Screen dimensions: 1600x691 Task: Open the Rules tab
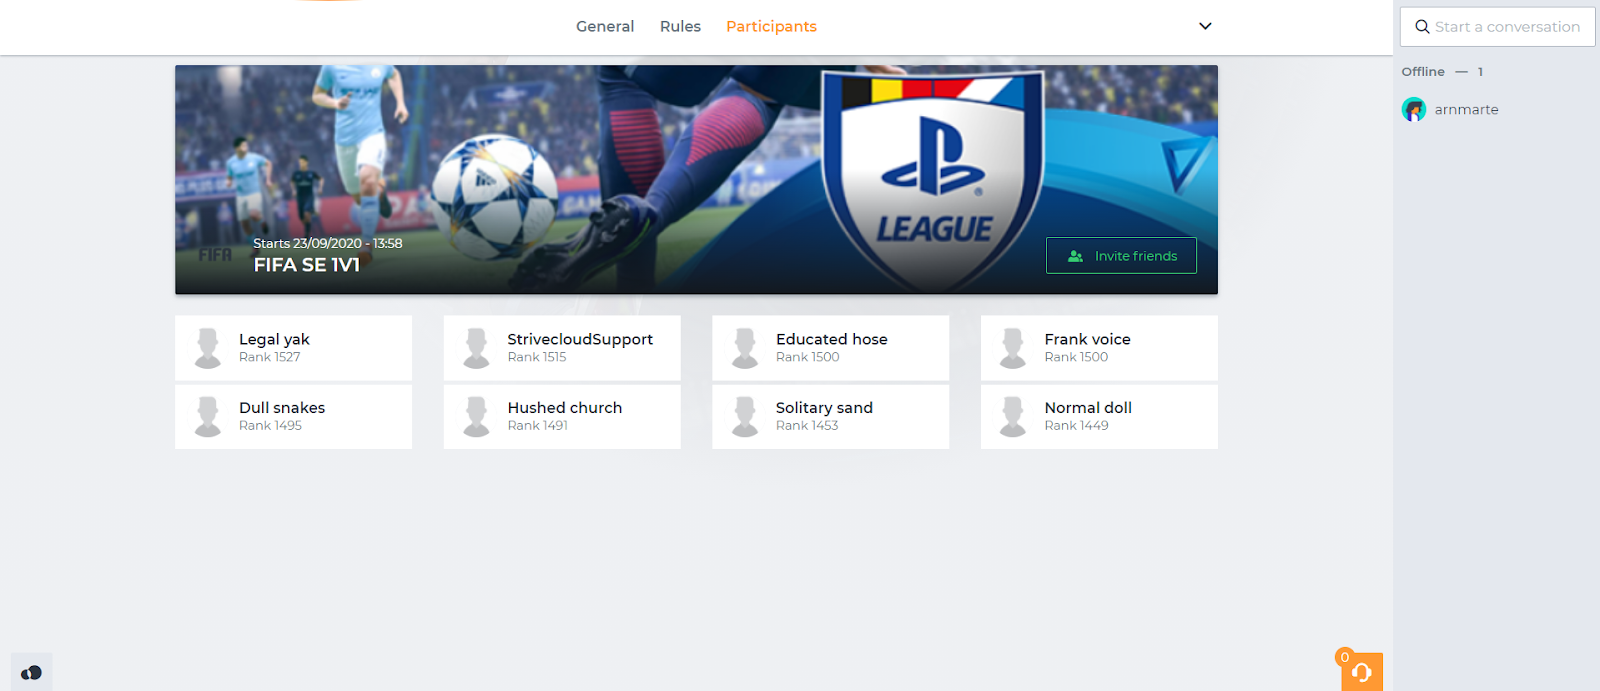(x=680, y=26)
